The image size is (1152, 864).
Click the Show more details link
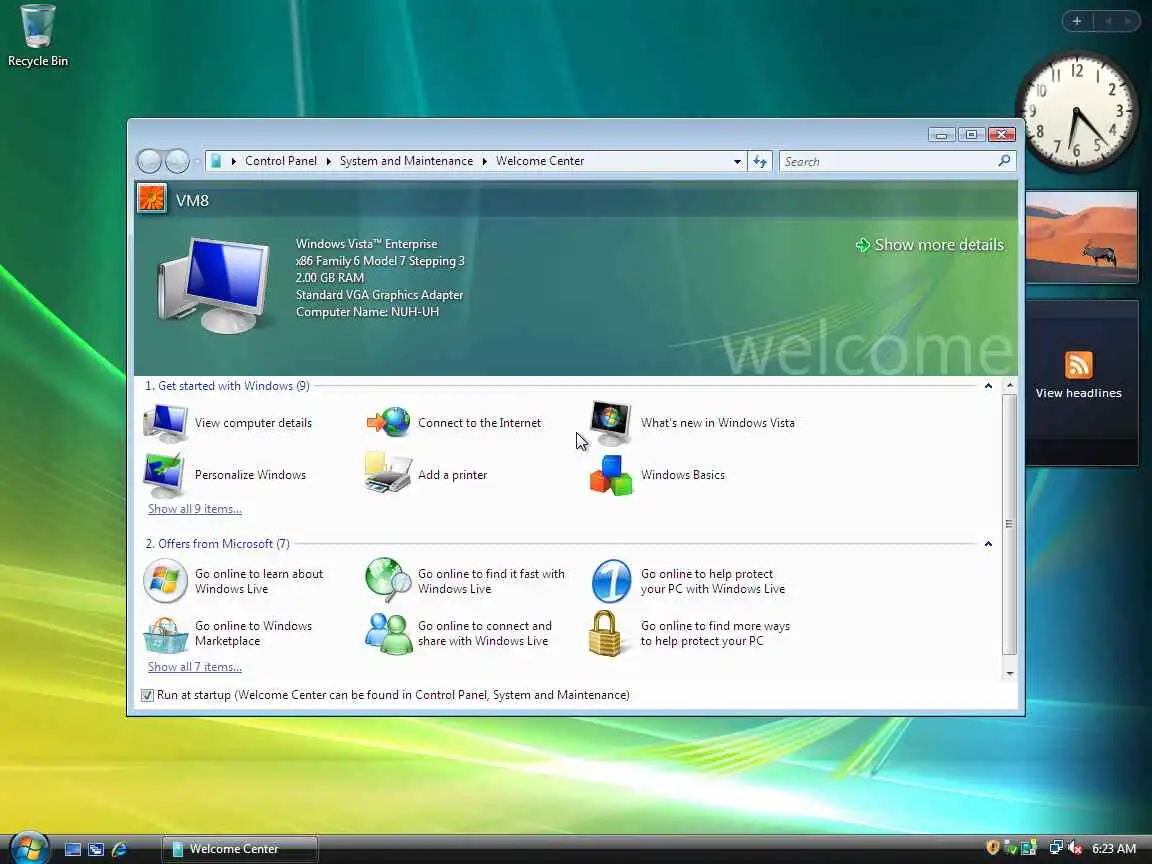[930, 245]
